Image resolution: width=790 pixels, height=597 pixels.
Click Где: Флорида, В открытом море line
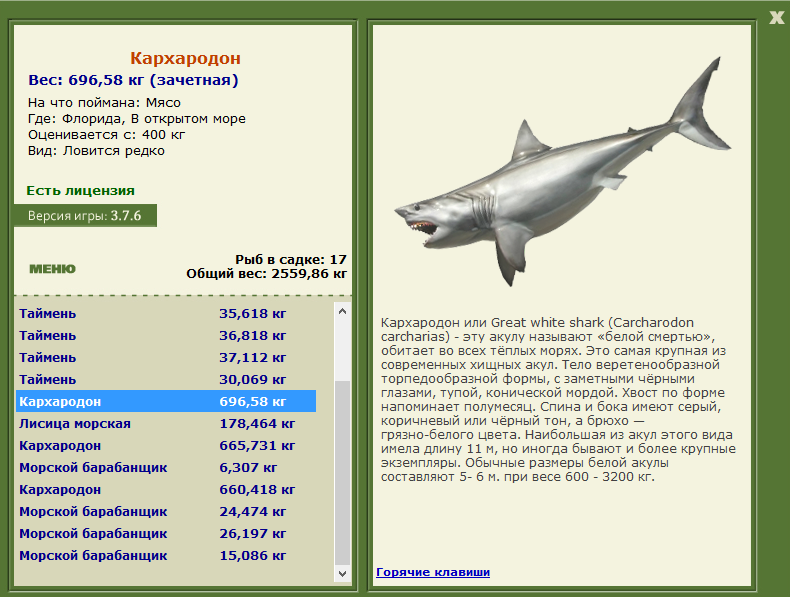(137, 119)
